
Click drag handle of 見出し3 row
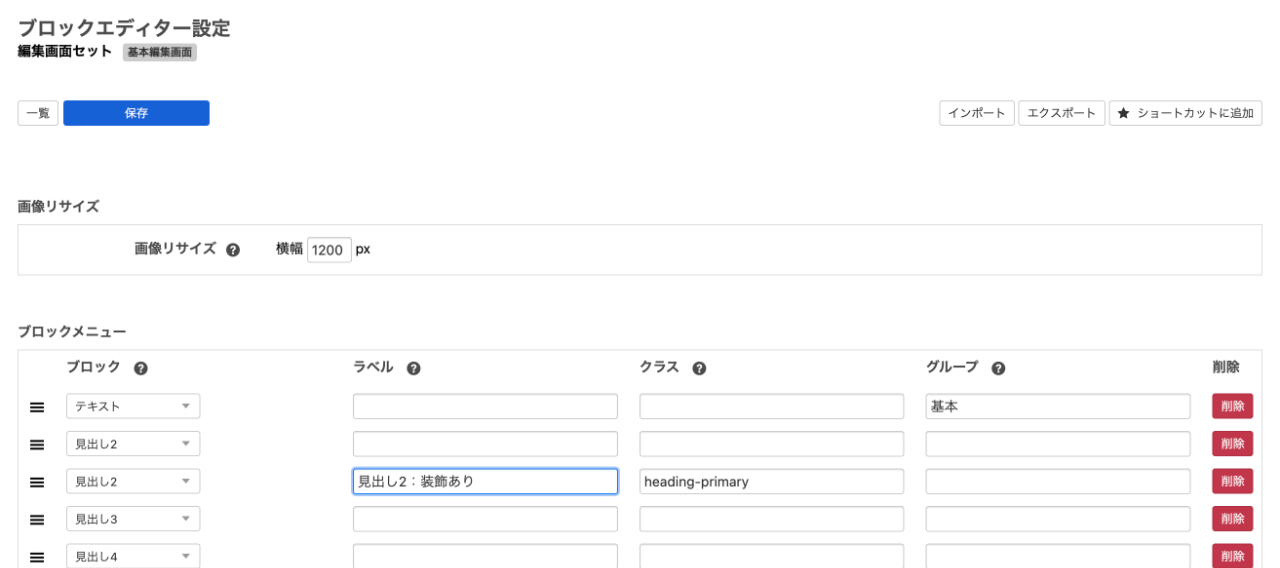(37, 519)
